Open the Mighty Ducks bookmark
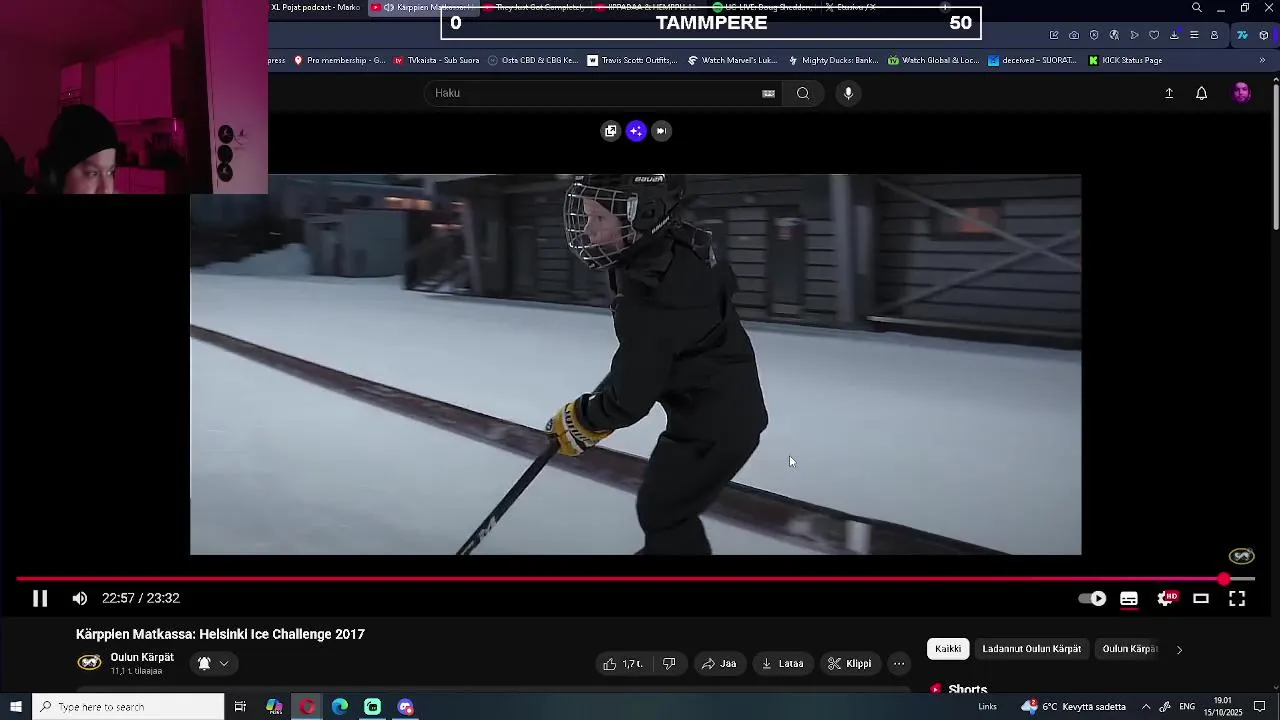This screenshot has width=1280, height=720. tap(832, 60)
